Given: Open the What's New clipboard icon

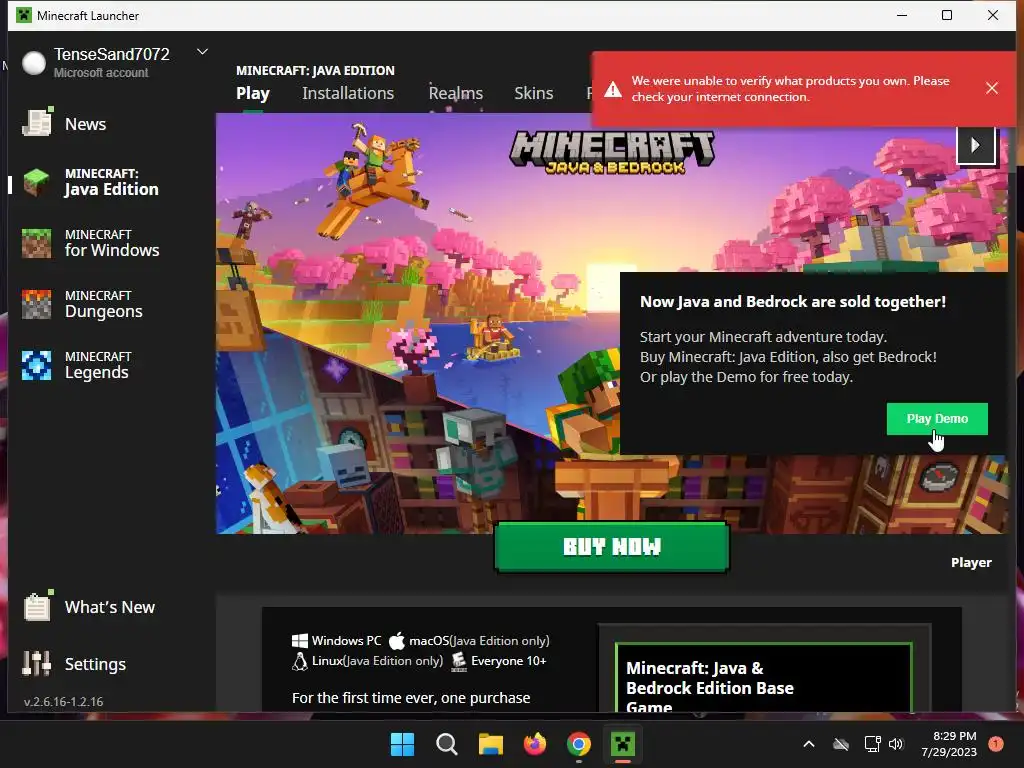Looking at the screenshot, I should click(x=37, y=606).
